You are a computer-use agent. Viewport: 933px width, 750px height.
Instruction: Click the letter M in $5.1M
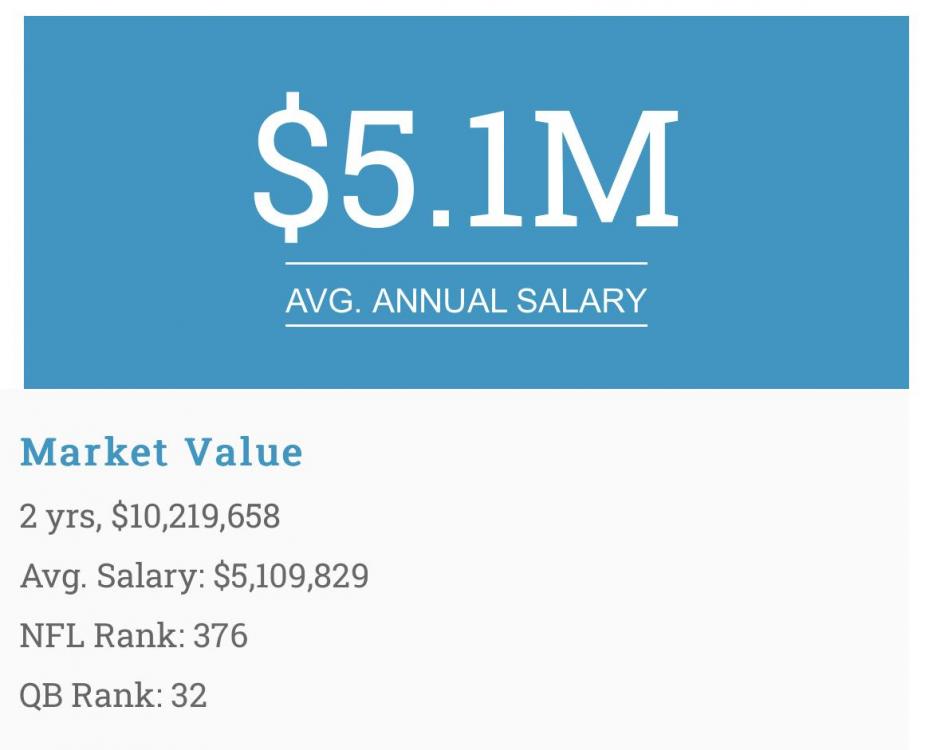tap(610, 165)
